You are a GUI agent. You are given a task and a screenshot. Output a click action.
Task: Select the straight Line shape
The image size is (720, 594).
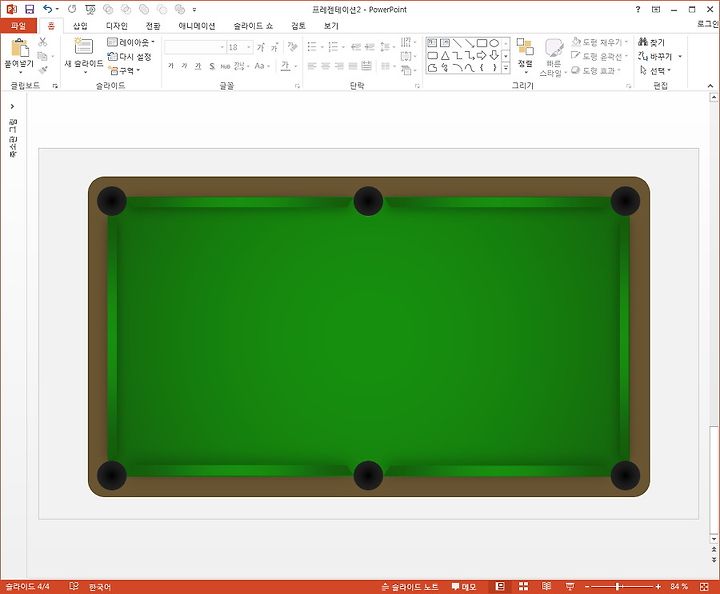[x=456, y=43]
